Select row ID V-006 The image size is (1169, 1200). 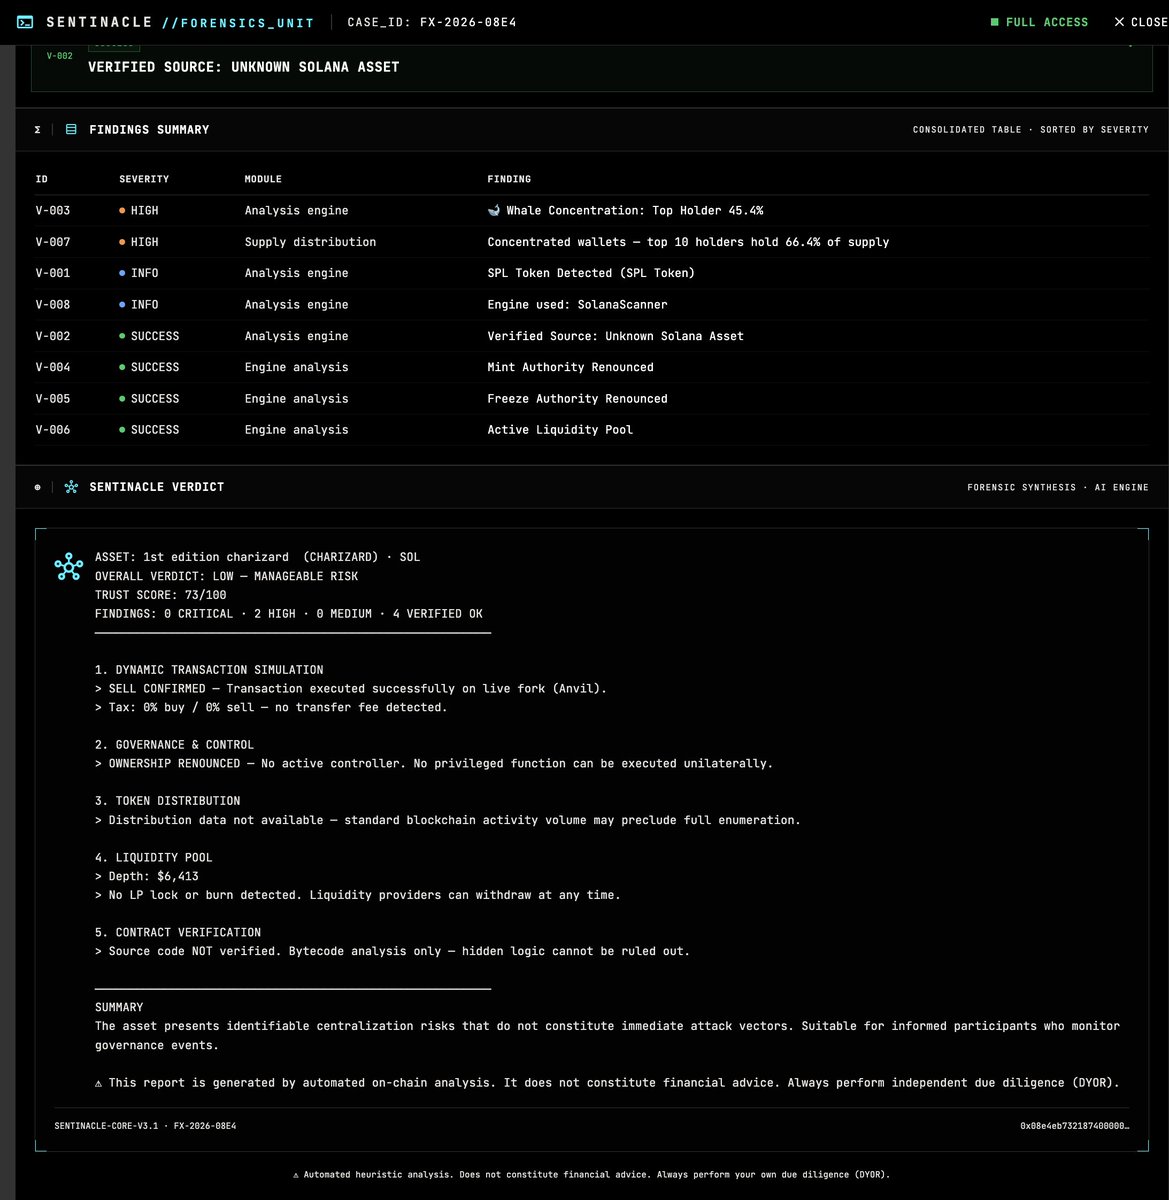53,430
